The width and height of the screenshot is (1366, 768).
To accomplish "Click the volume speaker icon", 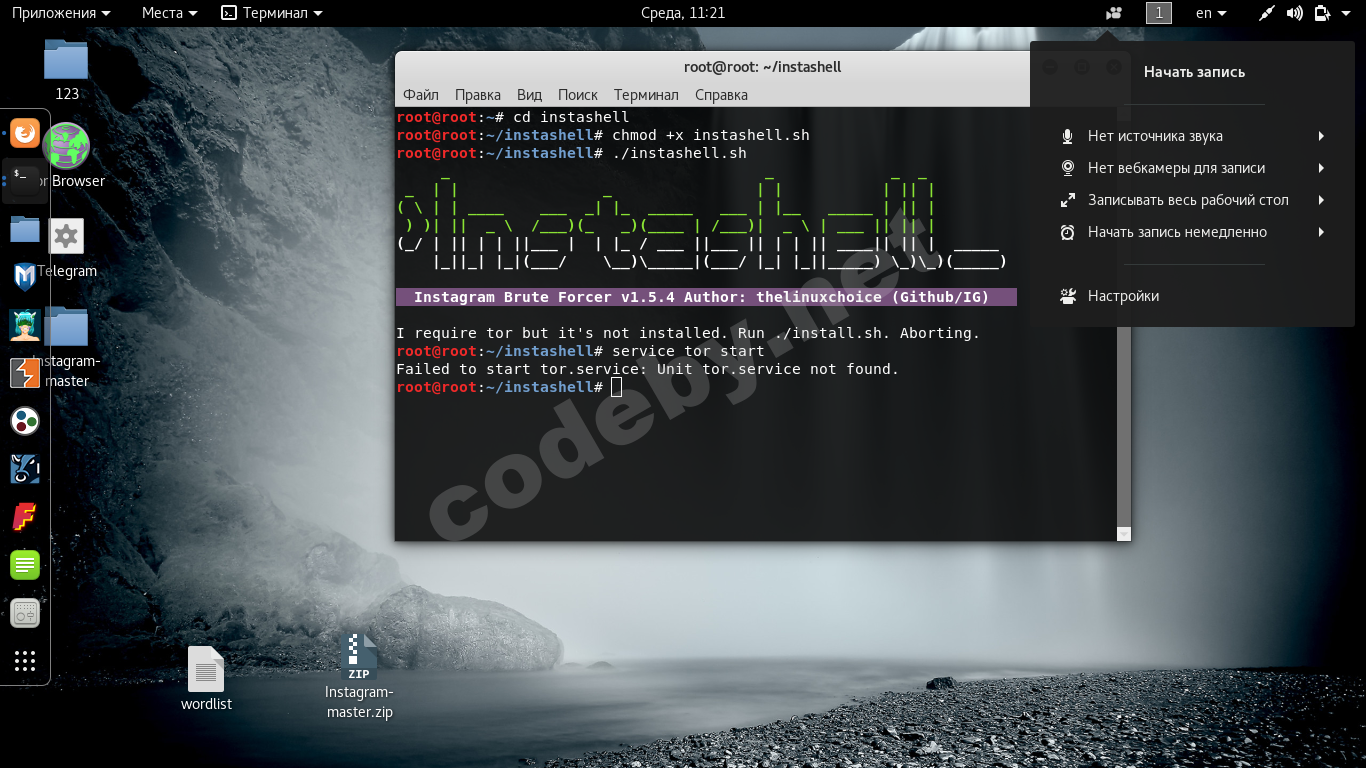I will [x=1294, y=13].
